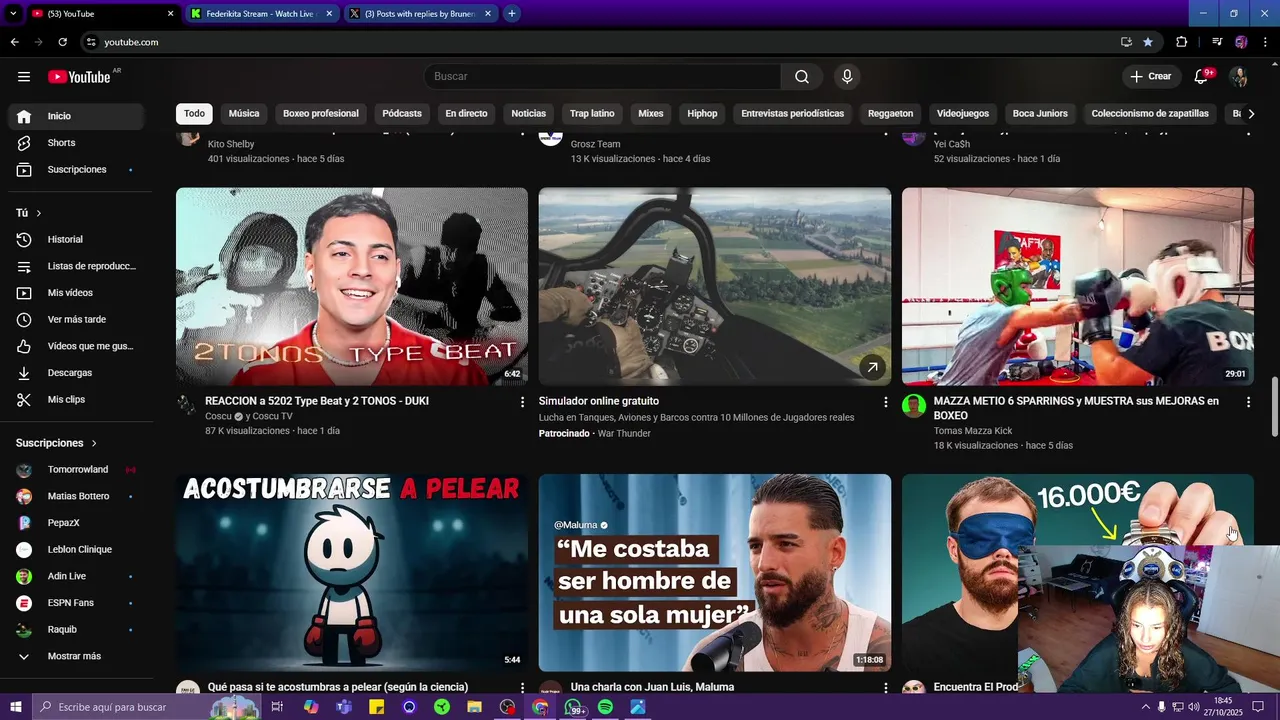Select the Todo filter chip

pyautogui.click(x=194, y=114)
